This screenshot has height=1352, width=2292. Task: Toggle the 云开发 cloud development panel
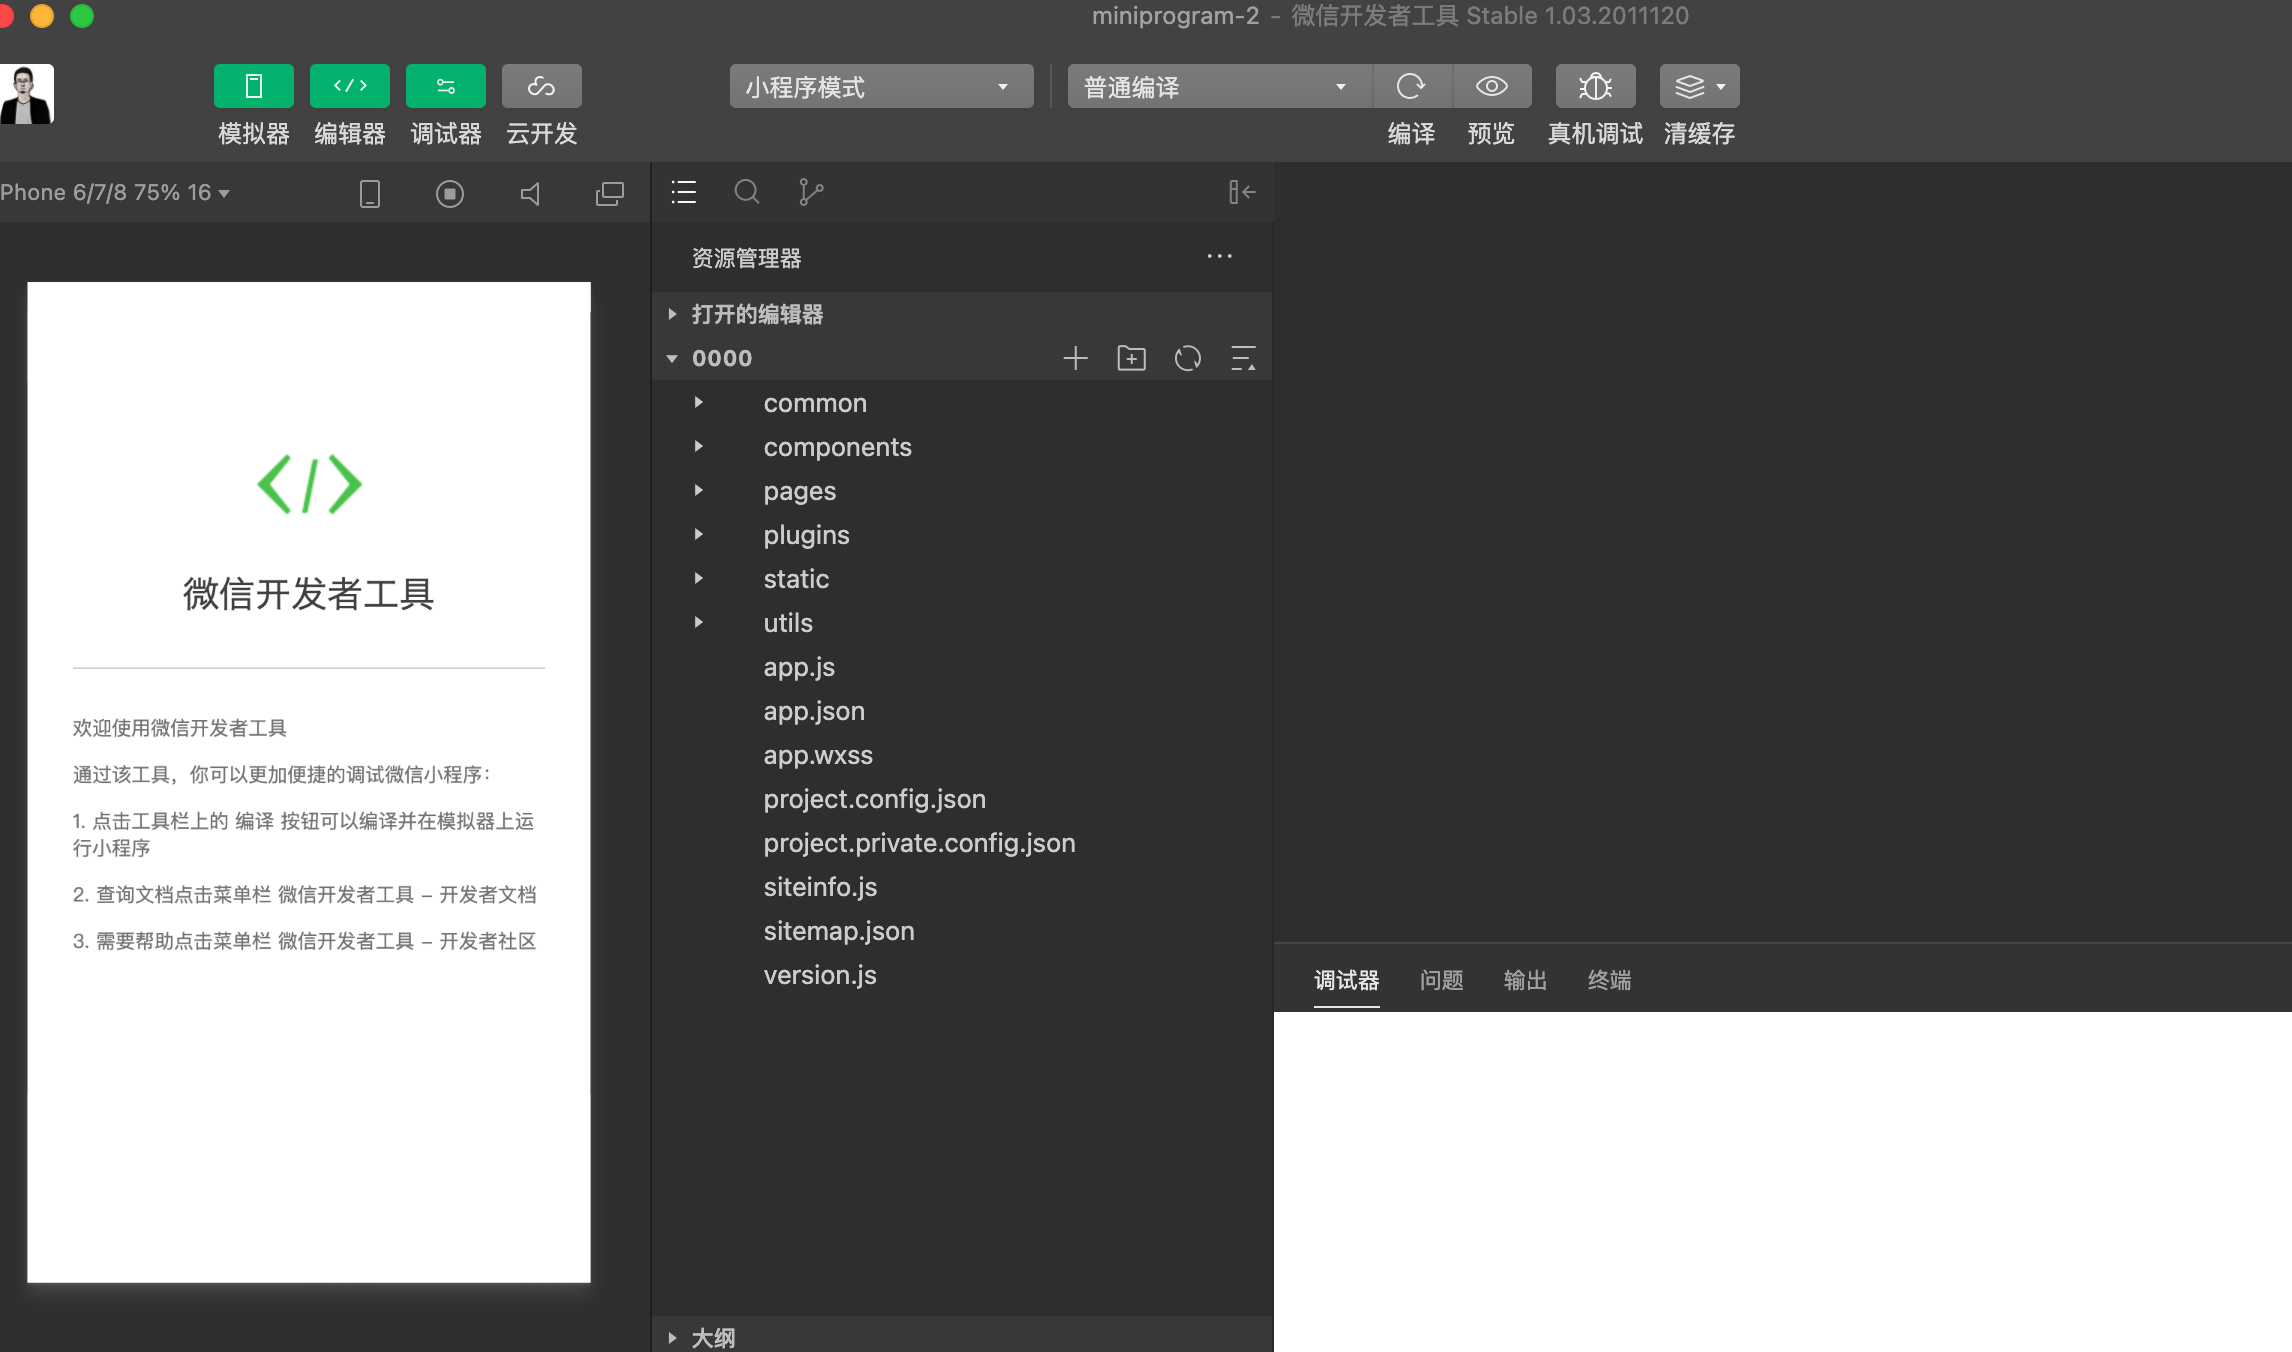[541, 86]
